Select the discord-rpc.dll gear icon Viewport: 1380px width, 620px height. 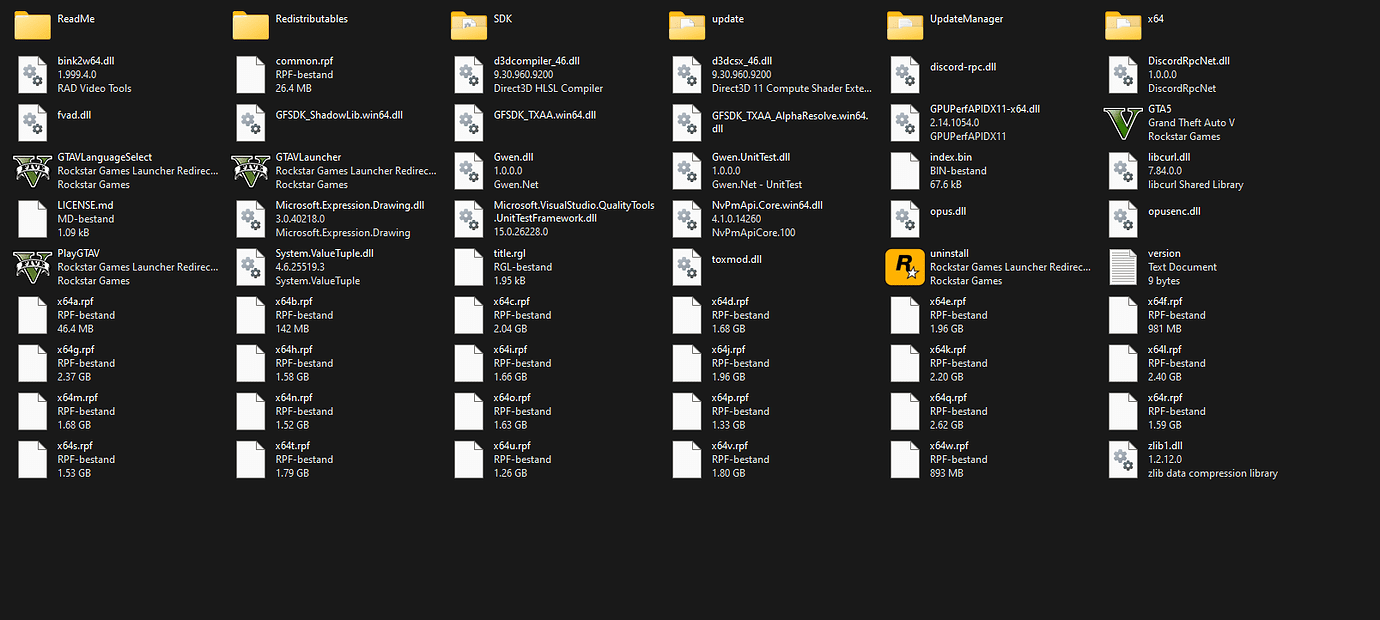pos(905,74)
